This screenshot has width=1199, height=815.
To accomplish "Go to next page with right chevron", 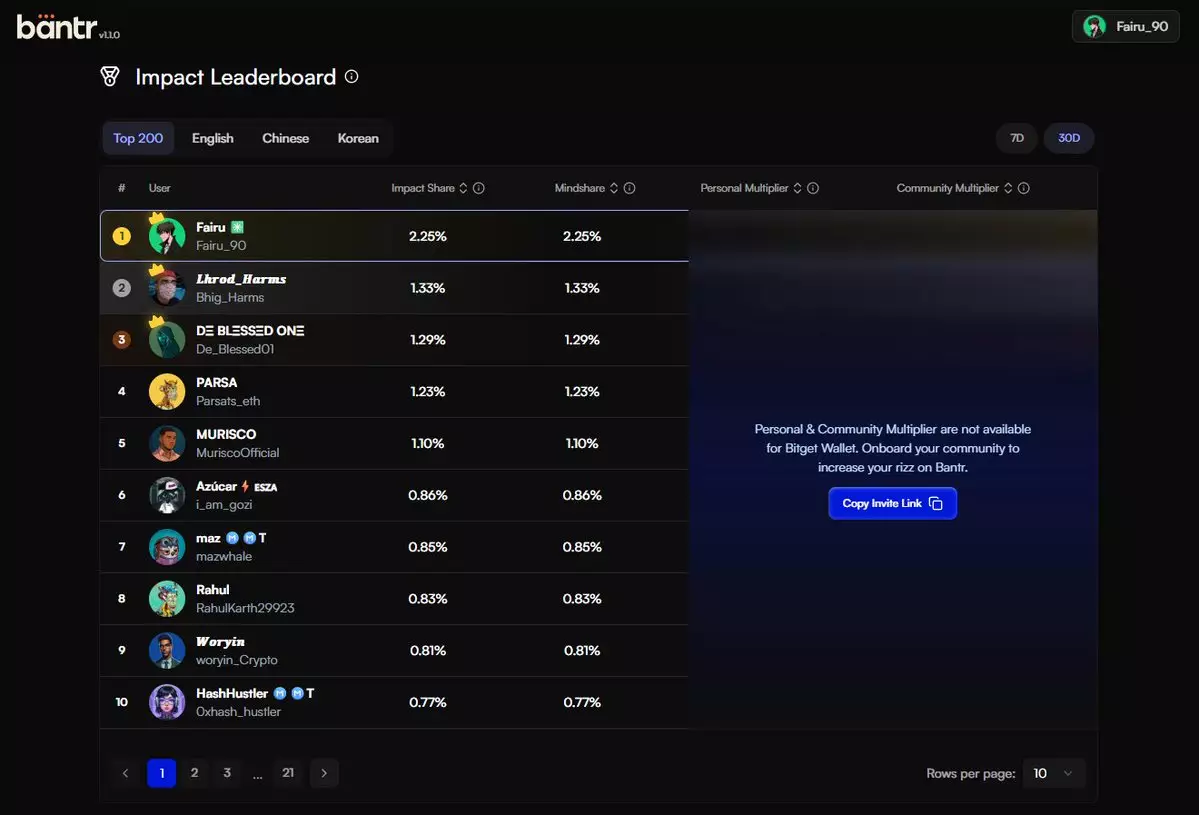I will click(324, 773).
